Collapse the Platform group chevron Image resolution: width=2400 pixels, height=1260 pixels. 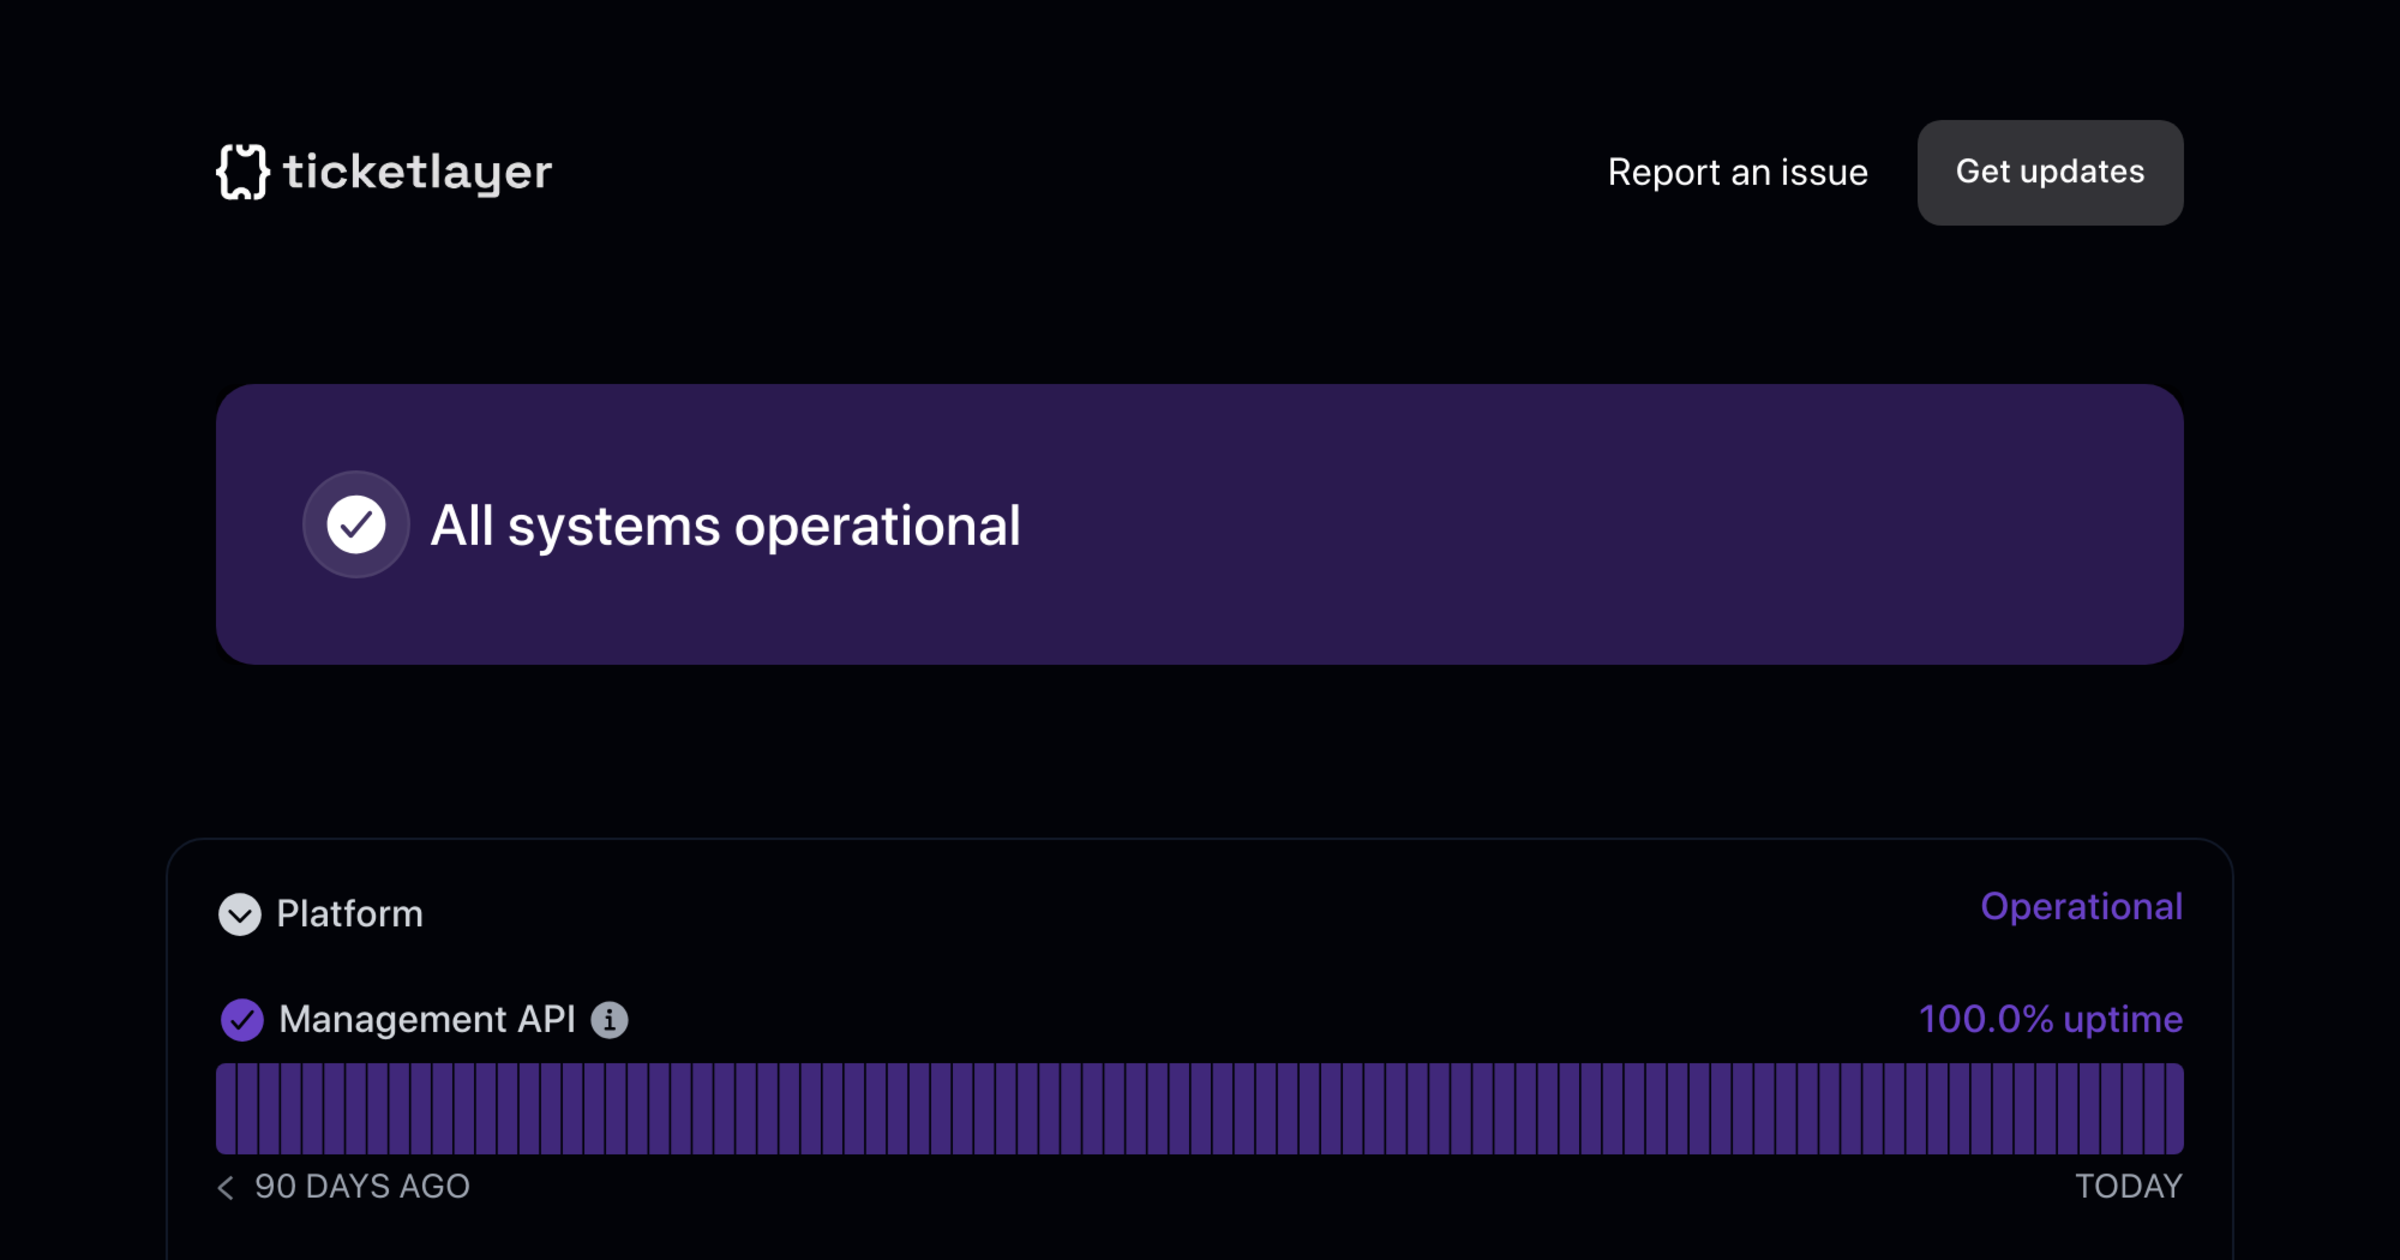pos(239,914)
